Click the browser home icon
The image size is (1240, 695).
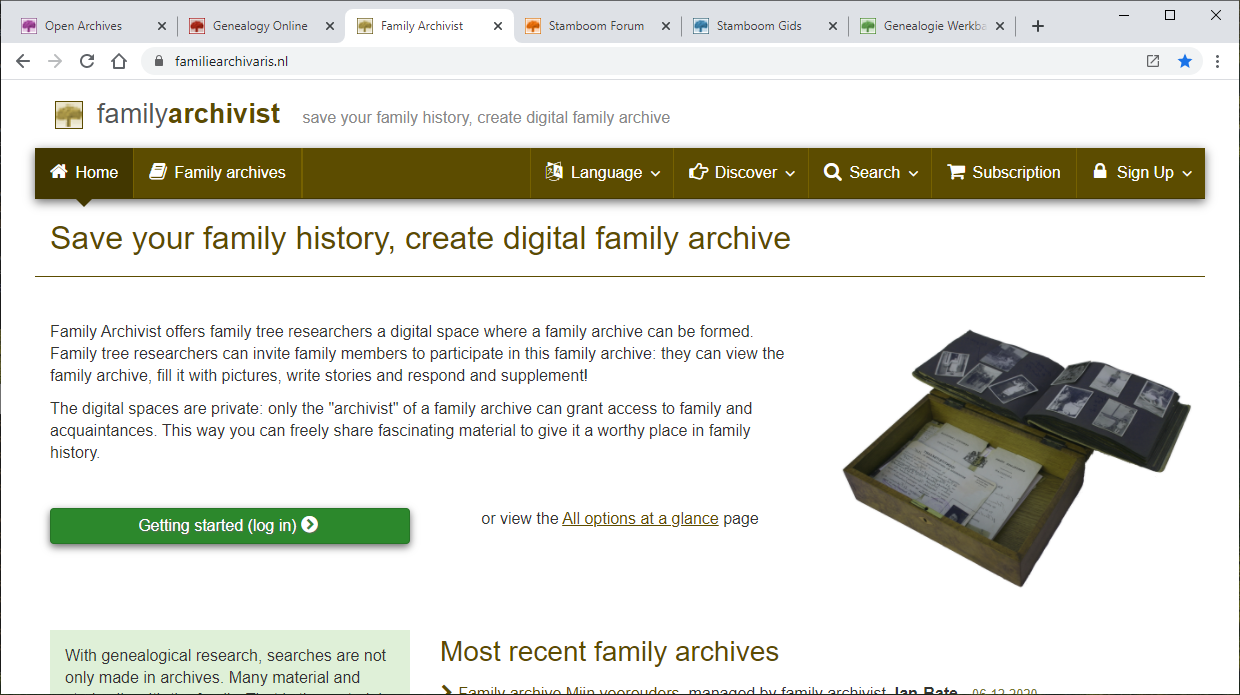[119, 61]
